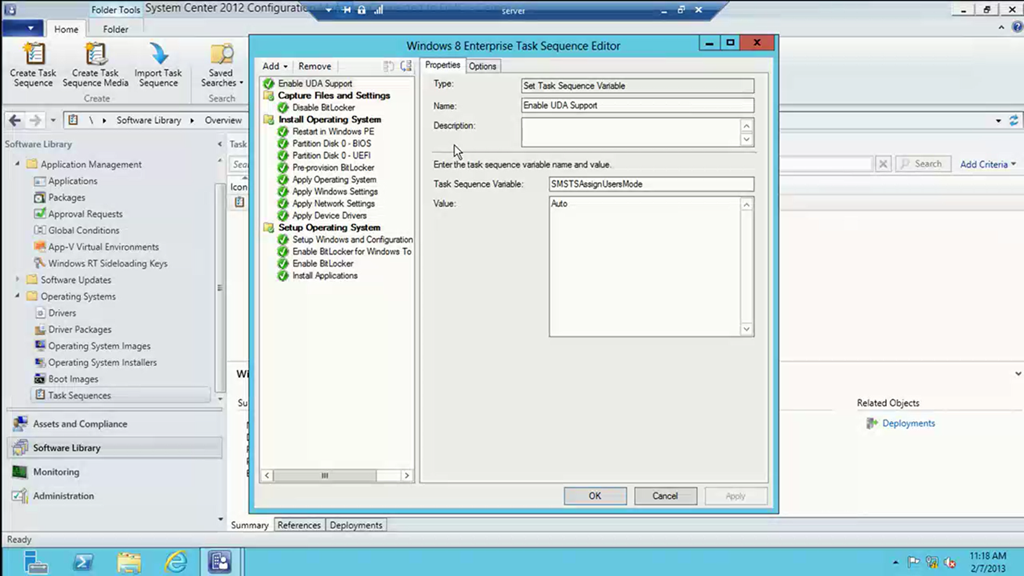1024x576 pixels.
Task: Click the Task Sequence Variable field
Action: point(651,185)
